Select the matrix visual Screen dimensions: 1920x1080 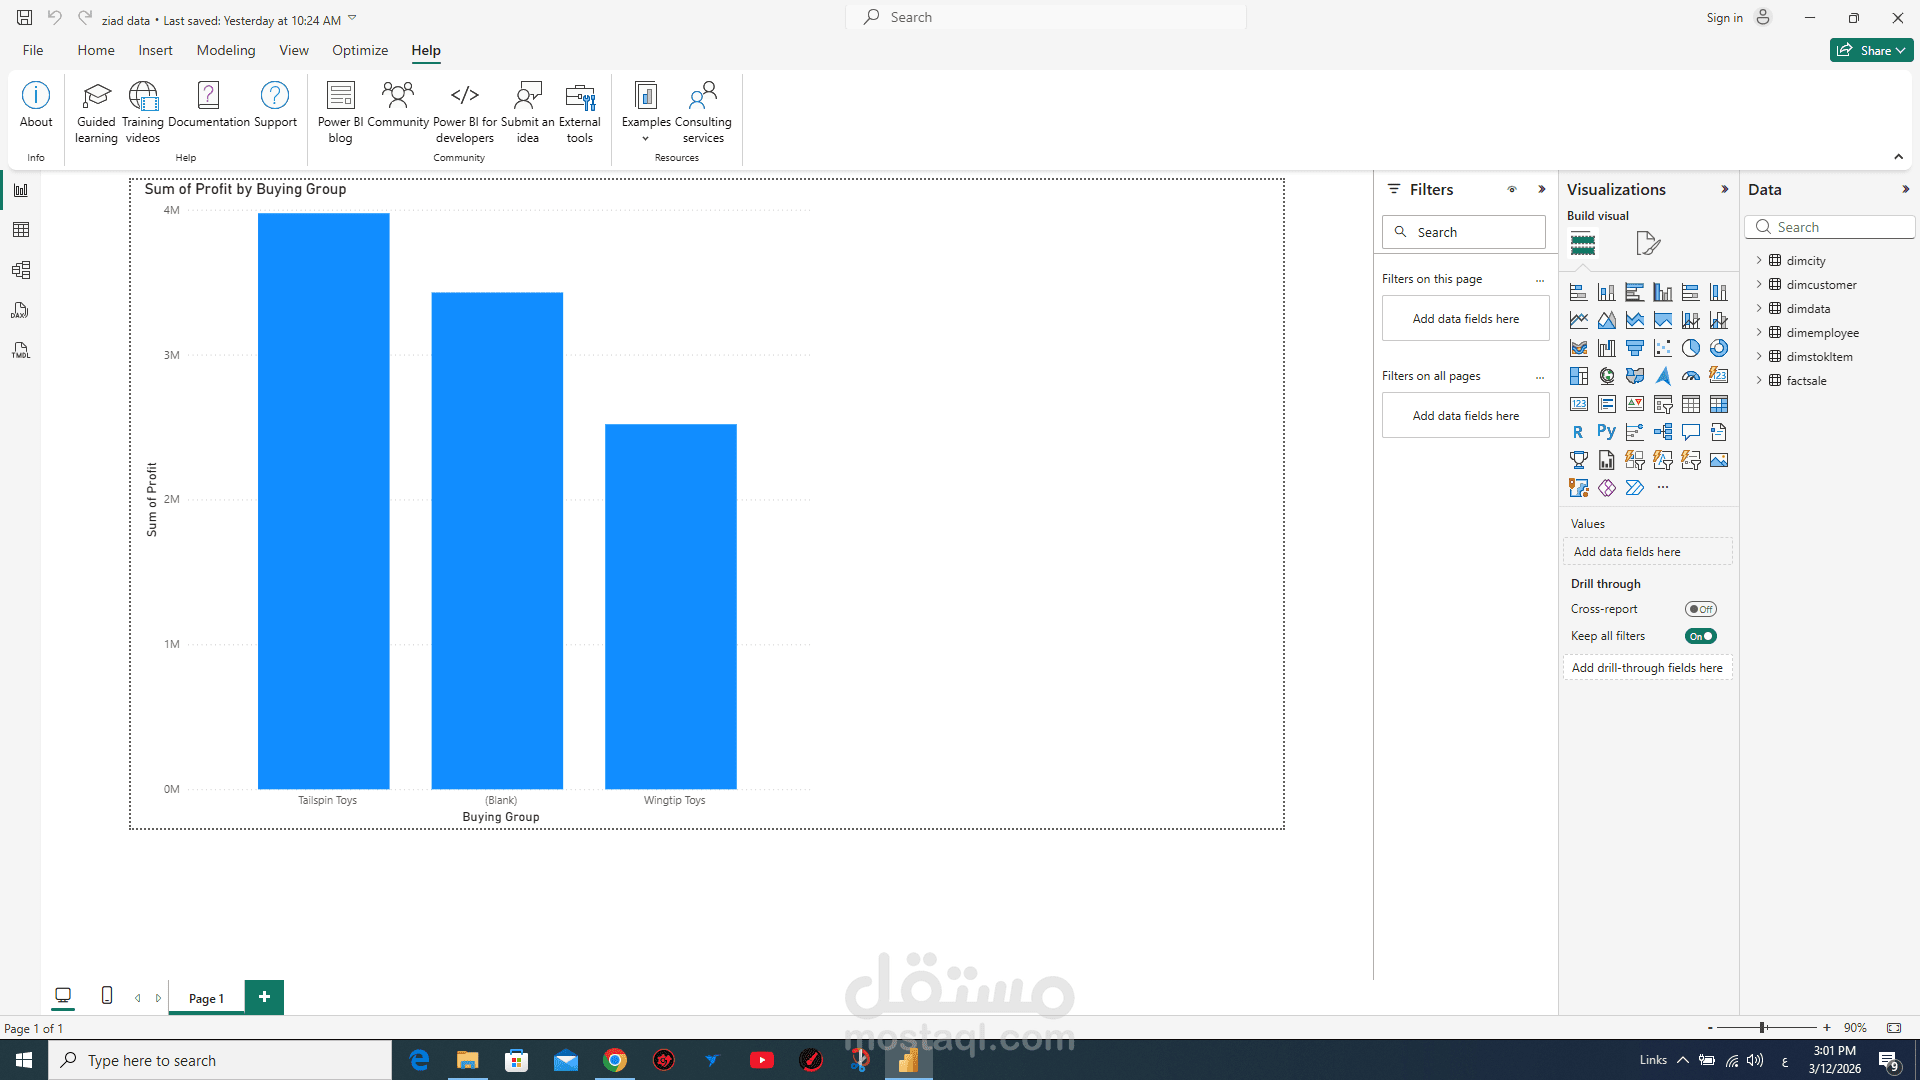tap(1718, 405)
